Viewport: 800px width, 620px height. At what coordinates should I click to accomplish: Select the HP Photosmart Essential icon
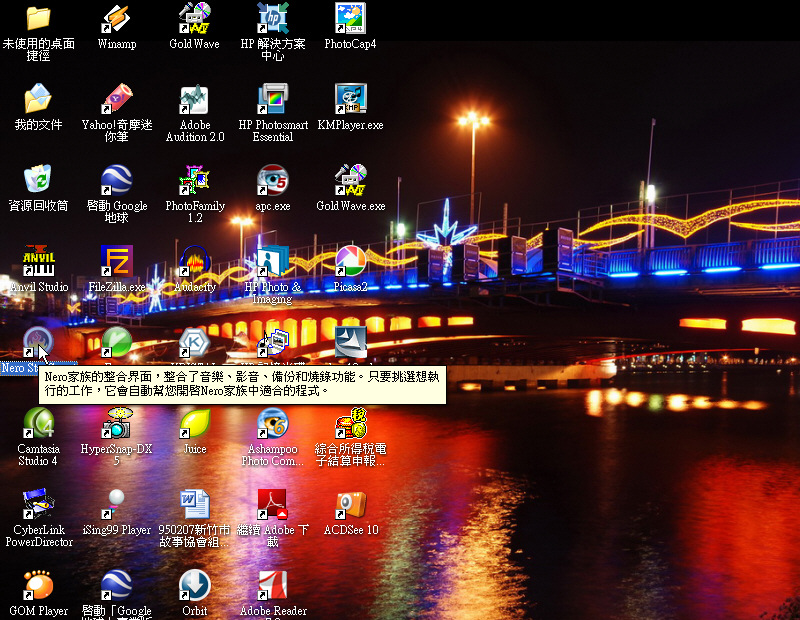pos(272,99)
